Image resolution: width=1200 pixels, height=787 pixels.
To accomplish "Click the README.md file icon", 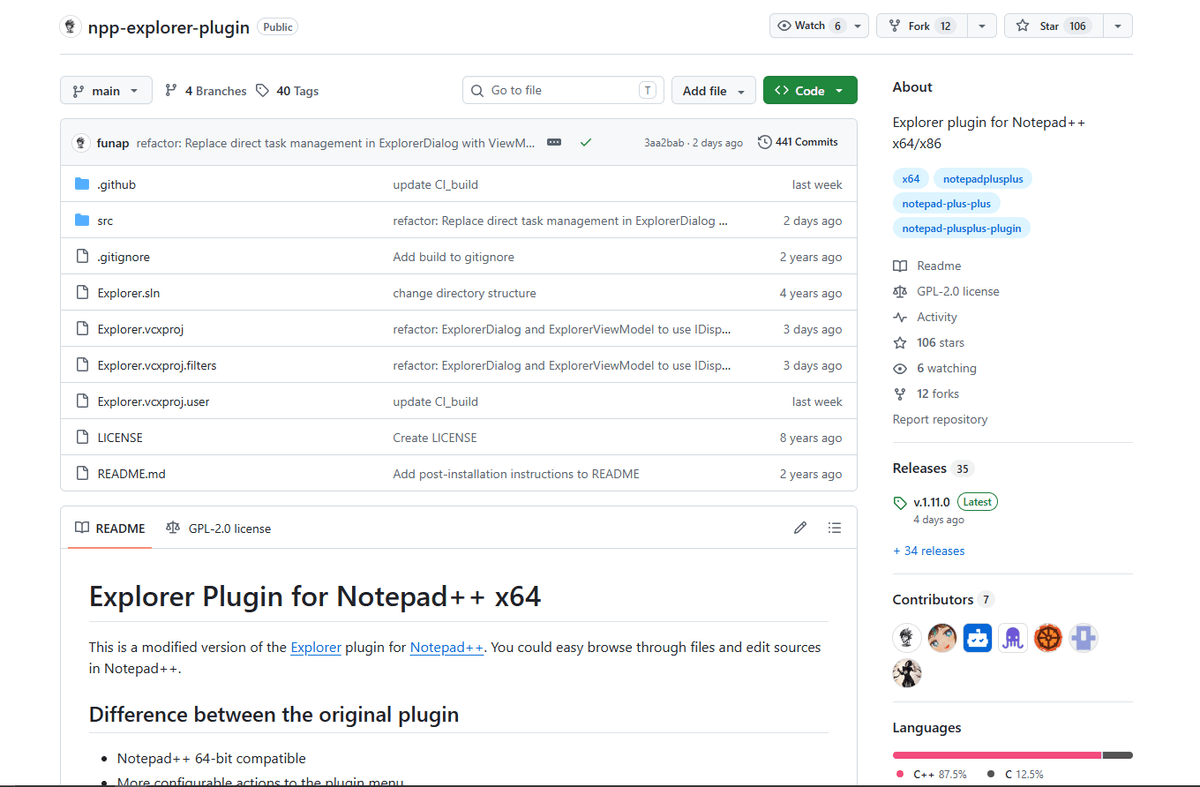I will pyautogui.click(x=82, y=473).
